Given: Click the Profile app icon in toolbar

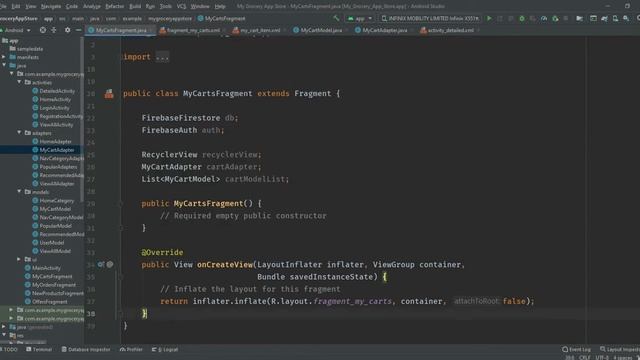Looking at the screenshot, I should (x=544, y=18).
